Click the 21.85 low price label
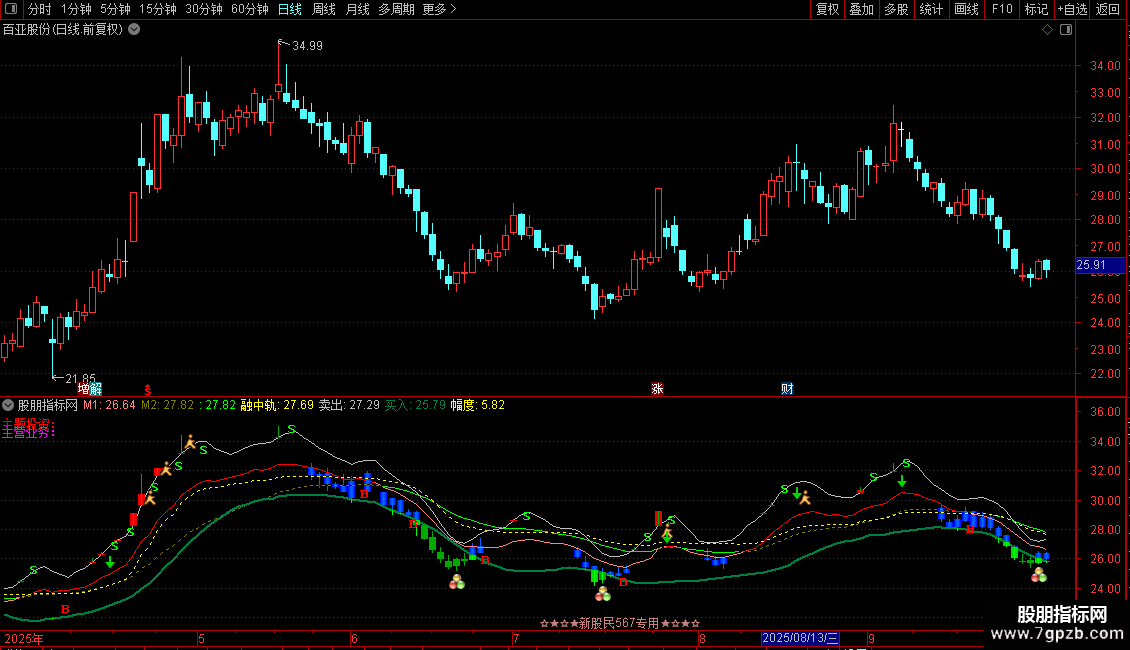 tap(80, 378)
